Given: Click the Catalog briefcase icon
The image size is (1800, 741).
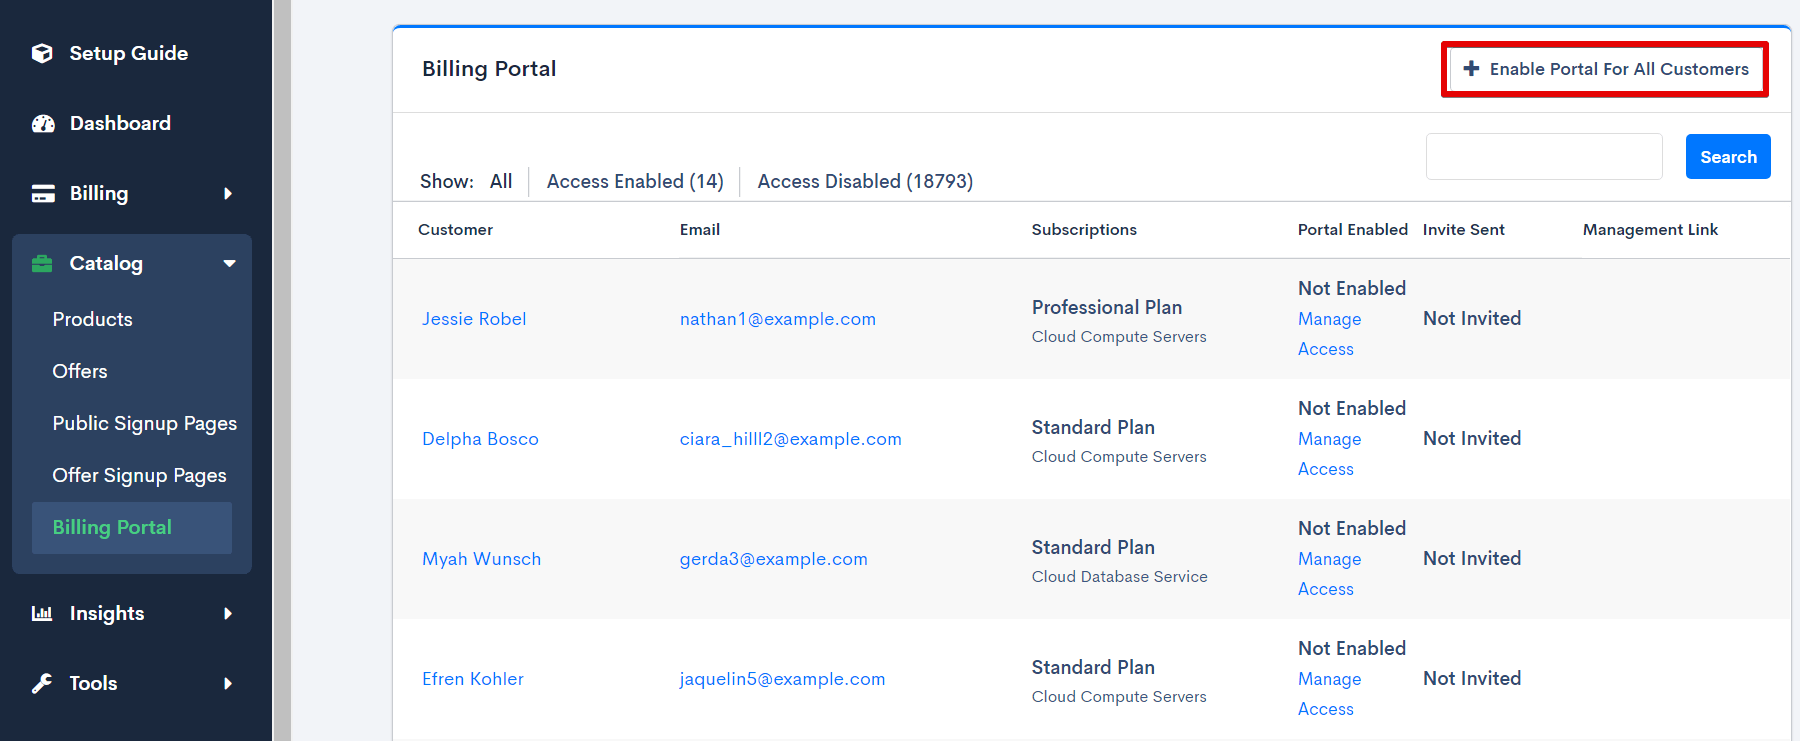Looking at the screenshot, I should pos(42,263).
